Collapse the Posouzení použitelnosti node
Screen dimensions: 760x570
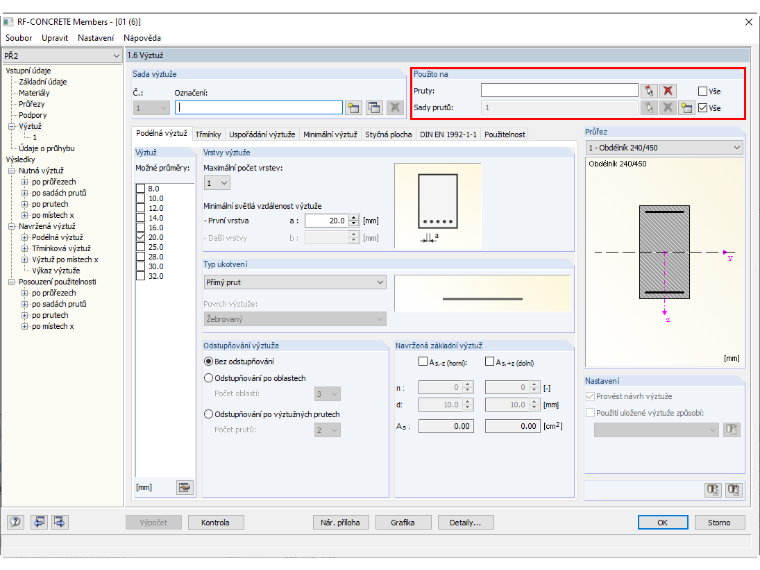click(11, 282)
